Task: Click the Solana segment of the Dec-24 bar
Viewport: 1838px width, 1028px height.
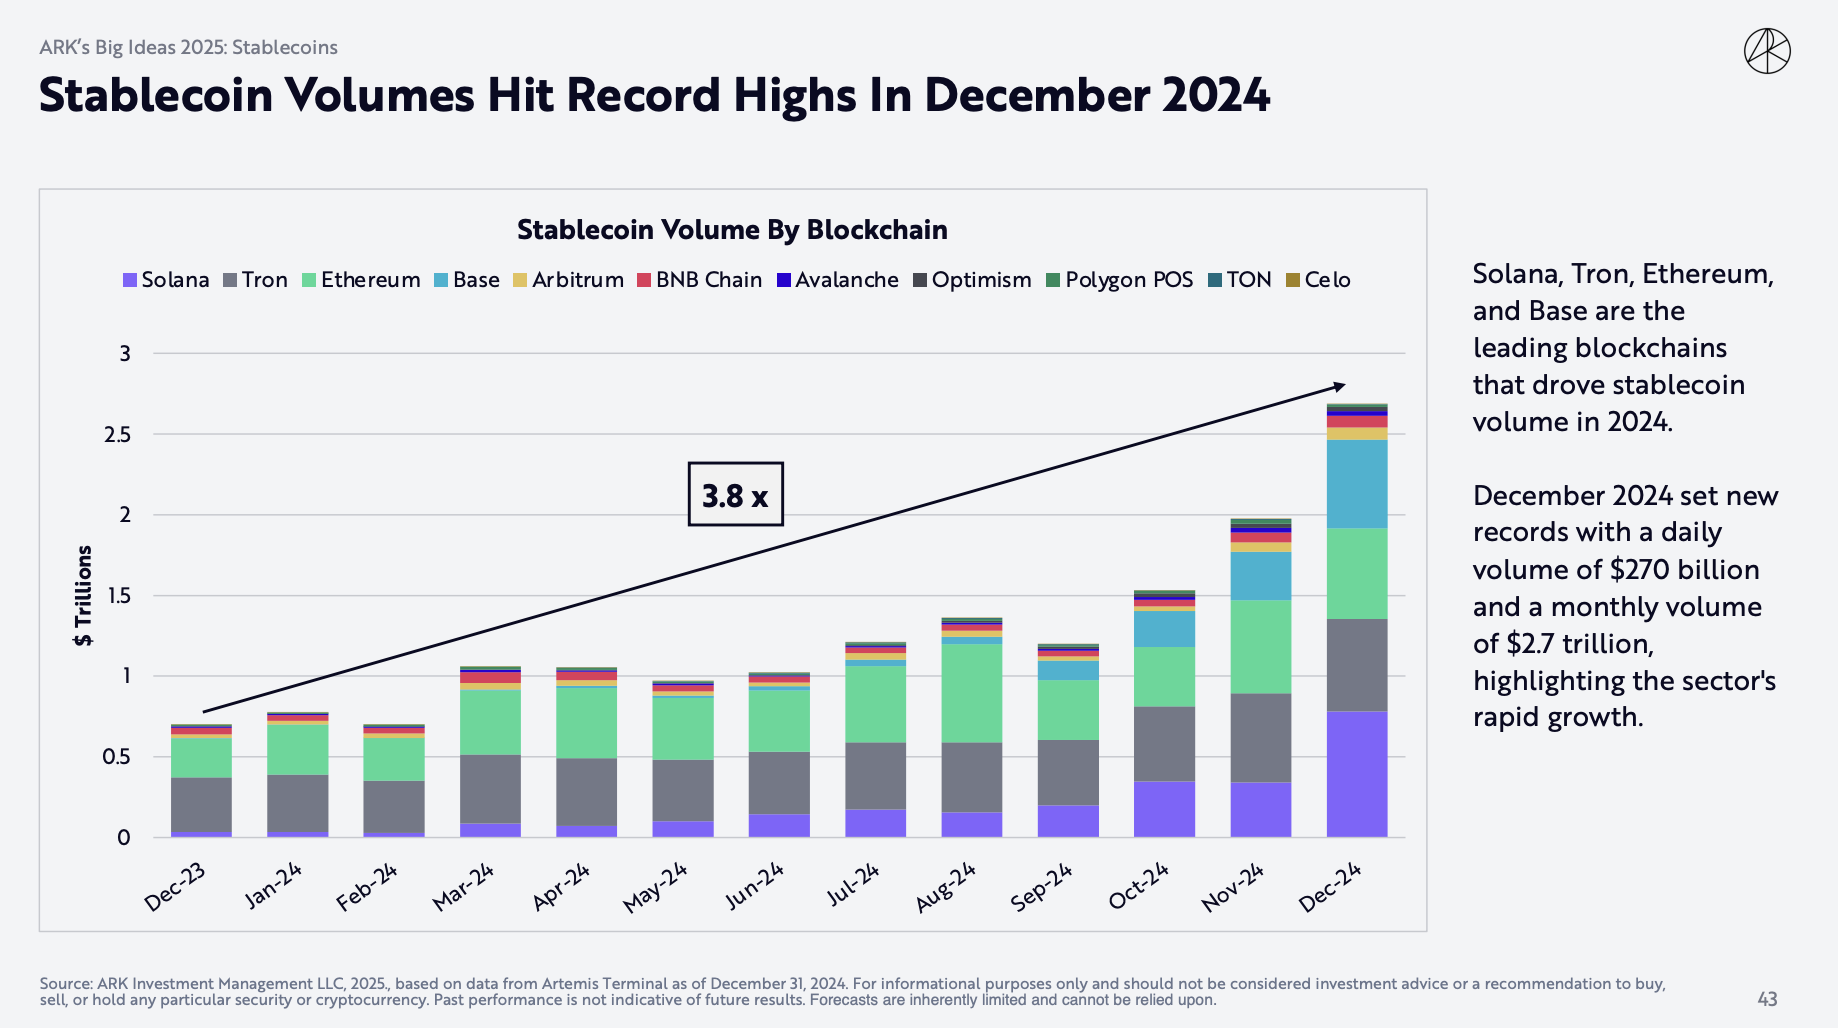Action: (x=1357, y=774)
